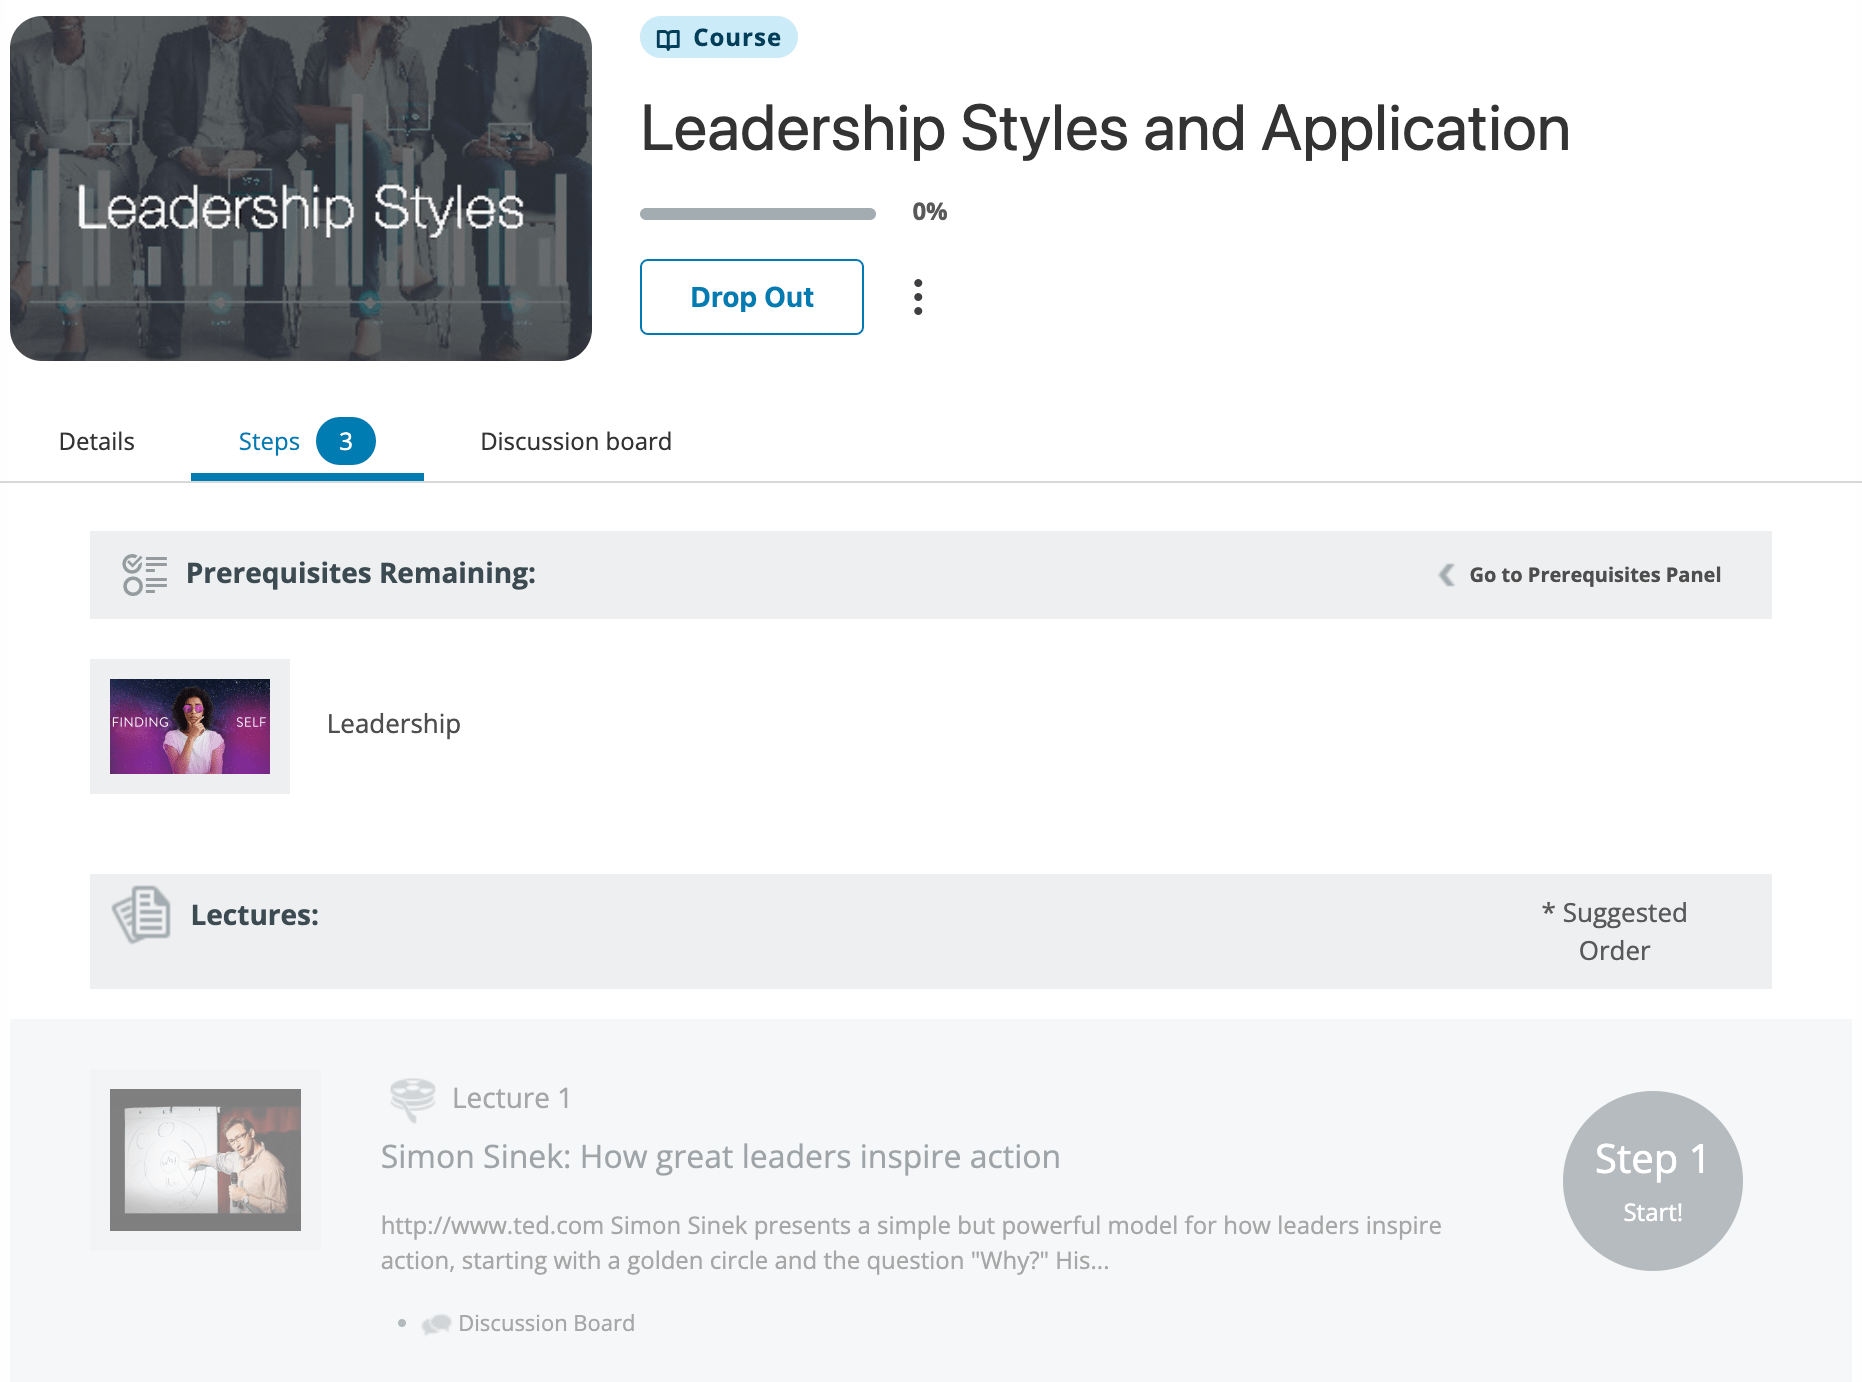Click the Steps count badge showing 3
Screen dimensions: 1862x1382
(x=346, y=441)
